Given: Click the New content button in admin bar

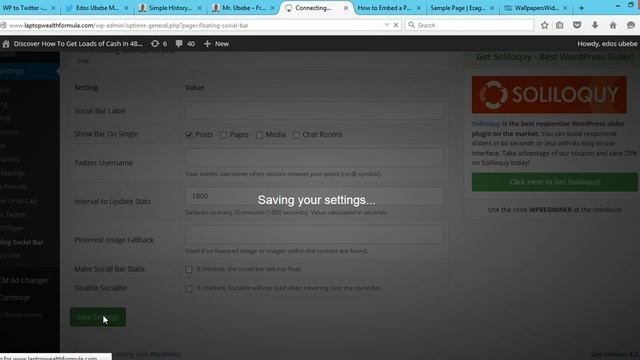Looking at the screenshot, I should pyautogui.click(x=216, y=44).
